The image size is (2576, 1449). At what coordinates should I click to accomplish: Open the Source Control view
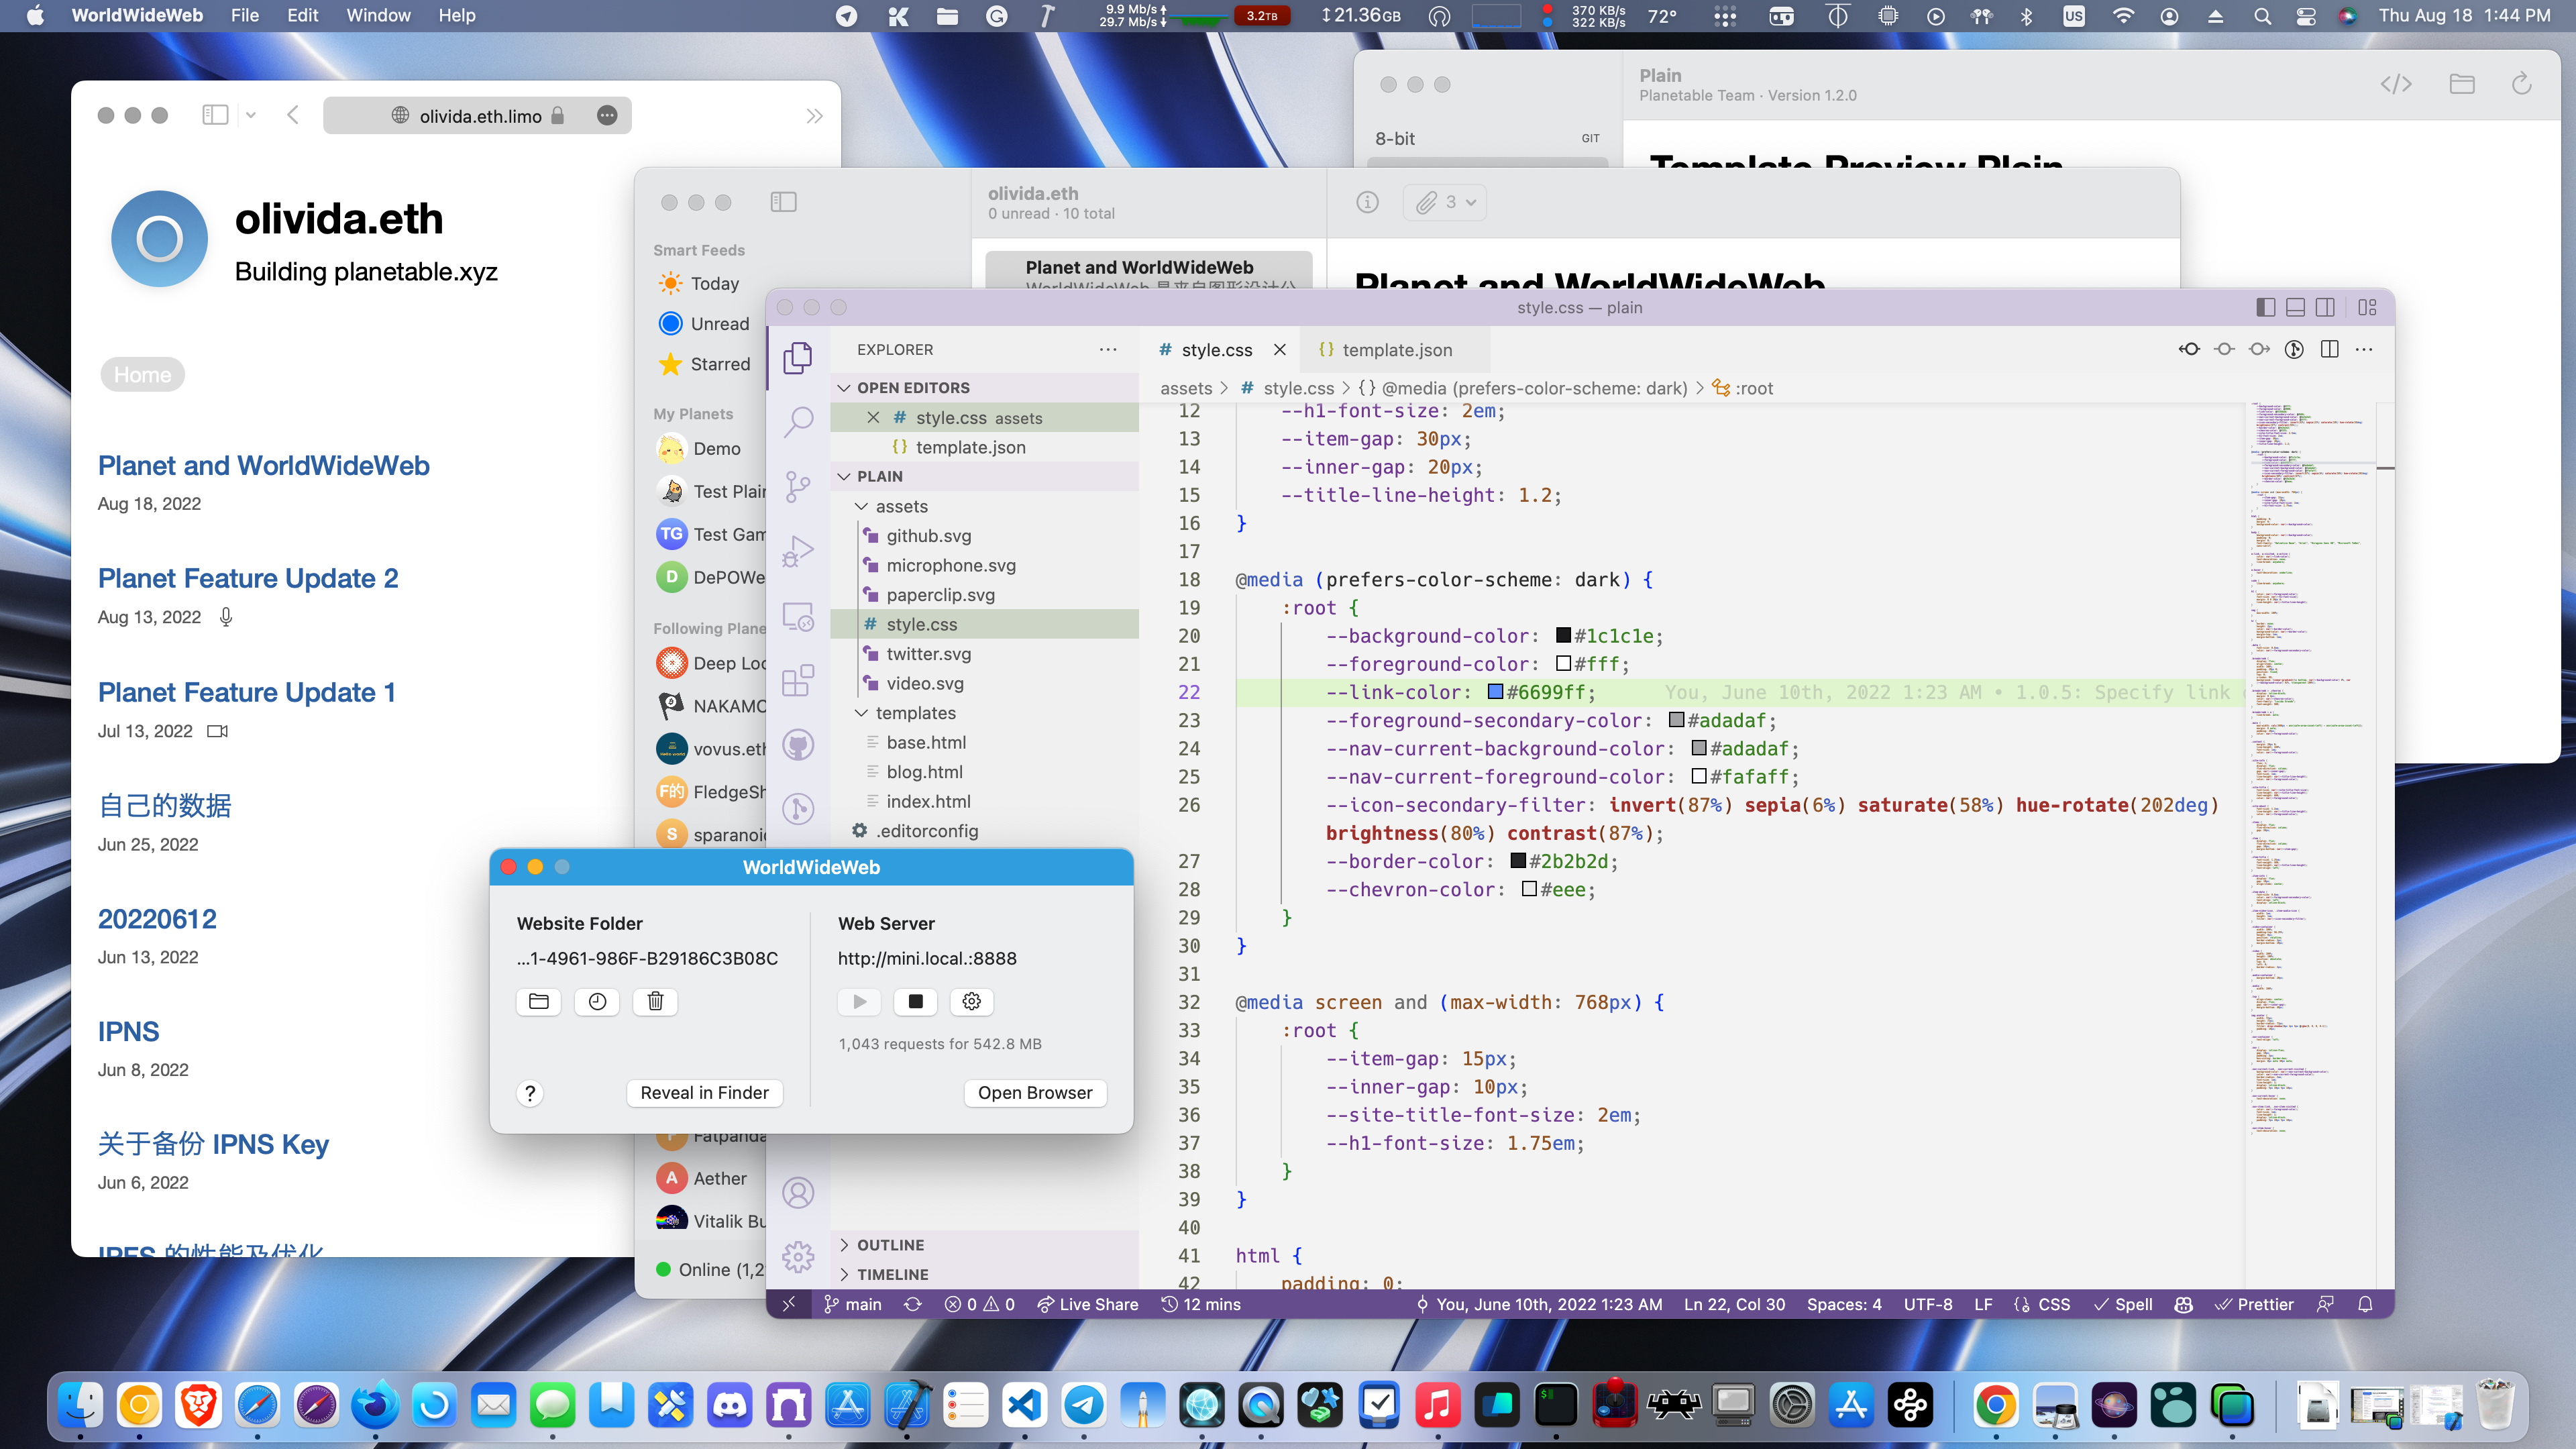[x=798, y=487]
